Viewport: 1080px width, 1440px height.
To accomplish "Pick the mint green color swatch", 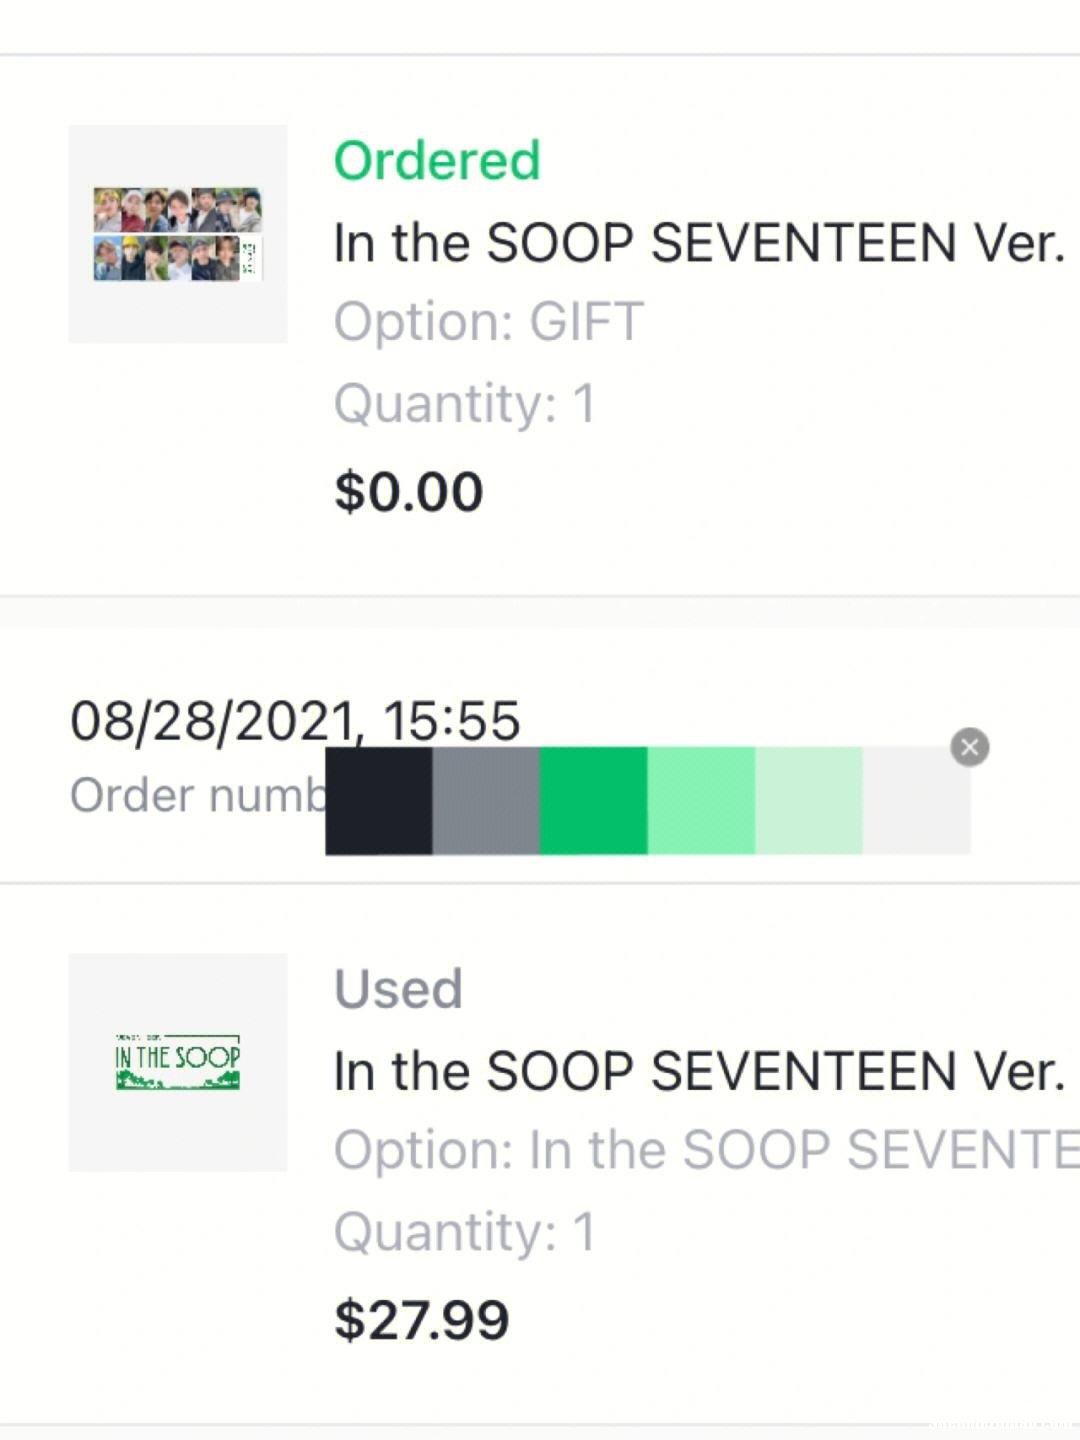I will click(x=701, y=800).
